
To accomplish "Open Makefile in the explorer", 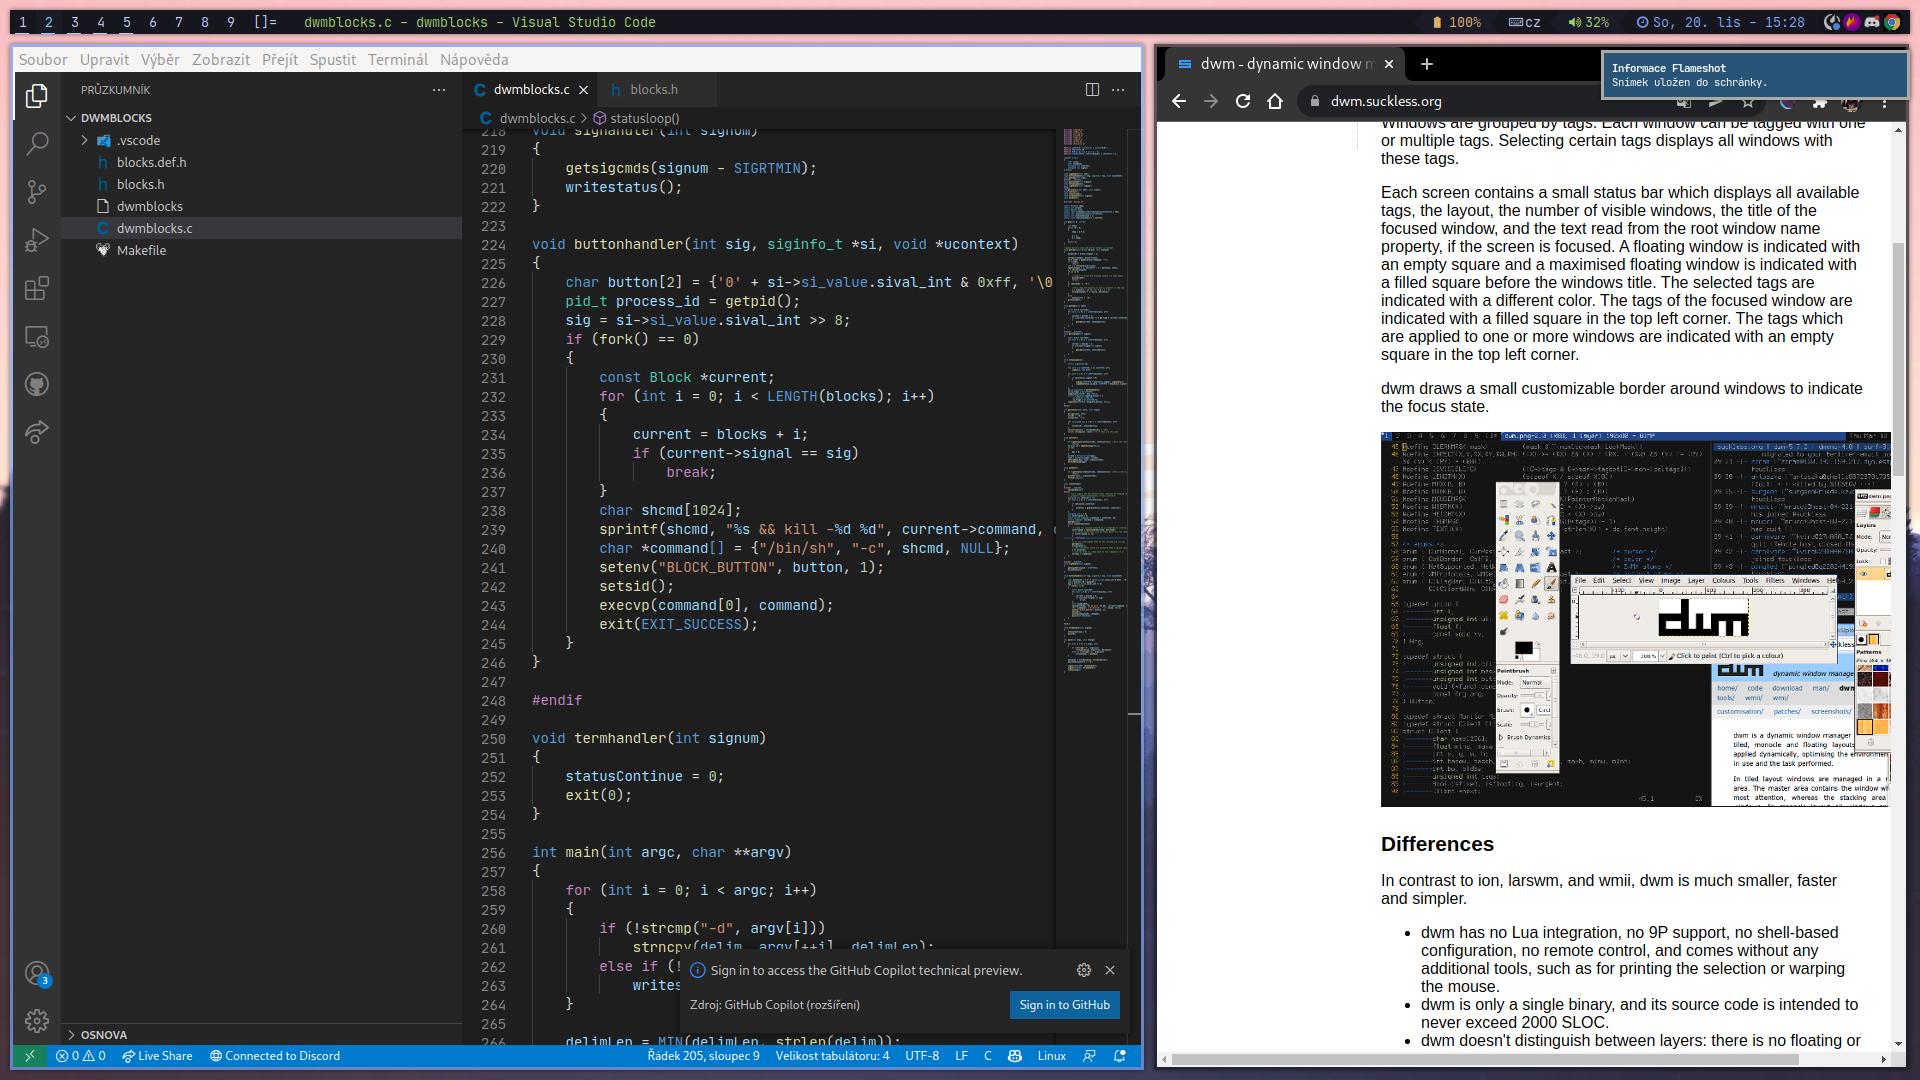I will 141,250.
